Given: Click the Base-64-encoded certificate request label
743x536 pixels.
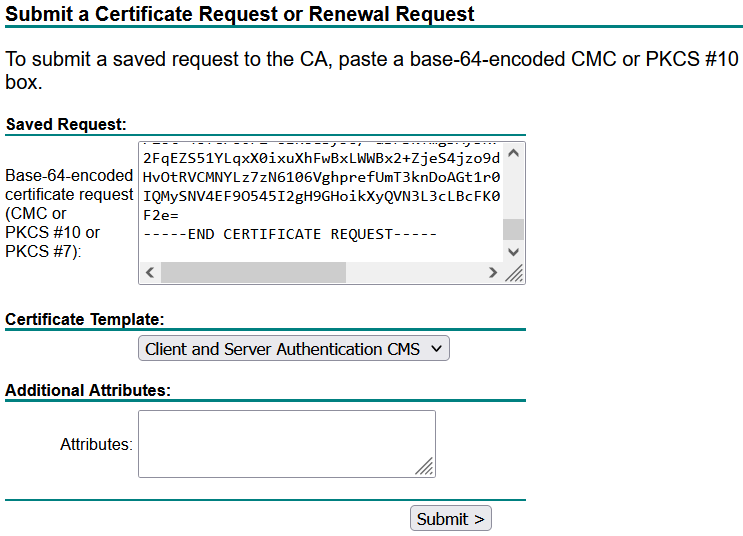Looking at the screenshot, I should pyautogui.click(x=69, y=213).
